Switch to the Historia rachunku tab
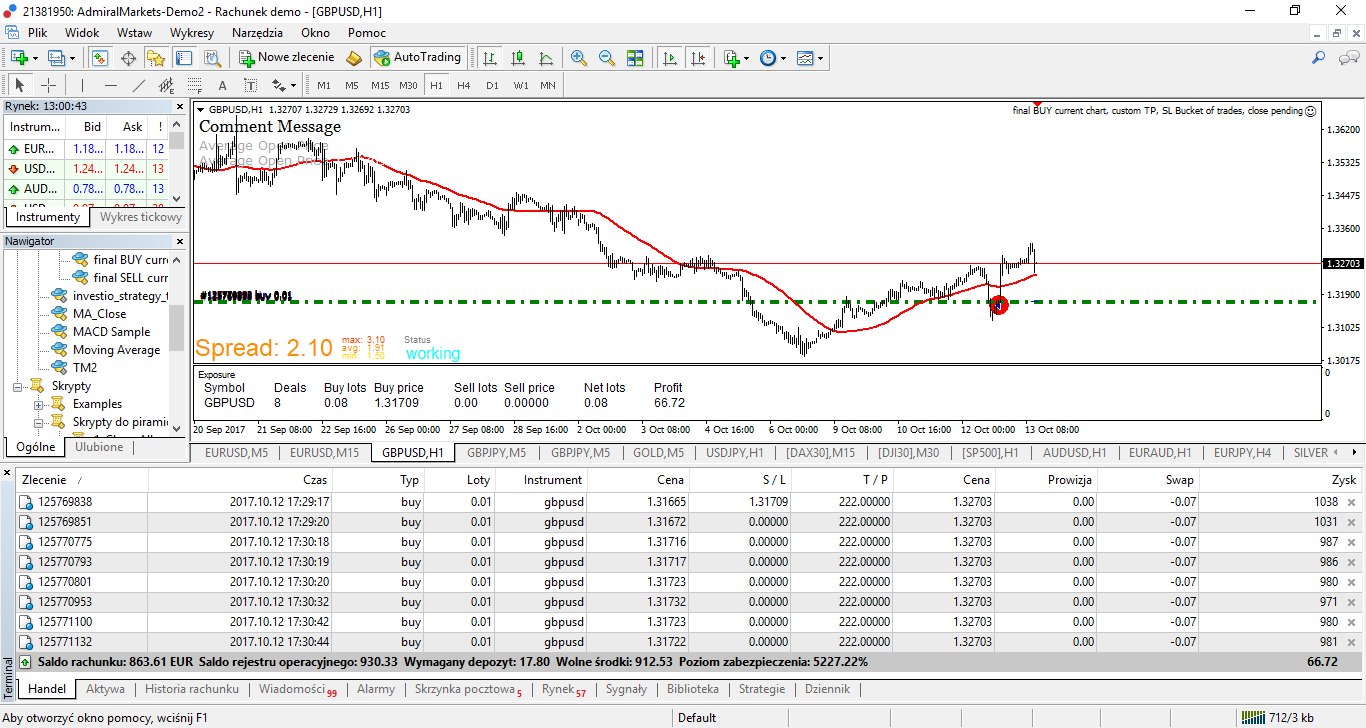Image resolution: width=1366 pixels, height=728 pixels. click(x=192, y=689)
